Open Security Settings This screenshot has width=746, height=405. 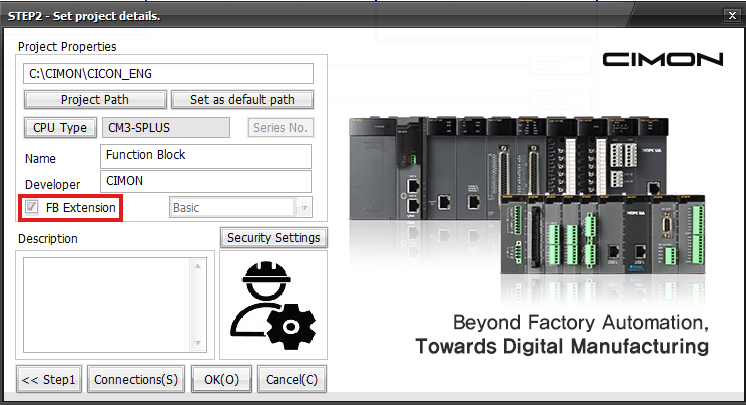[273, 237]
